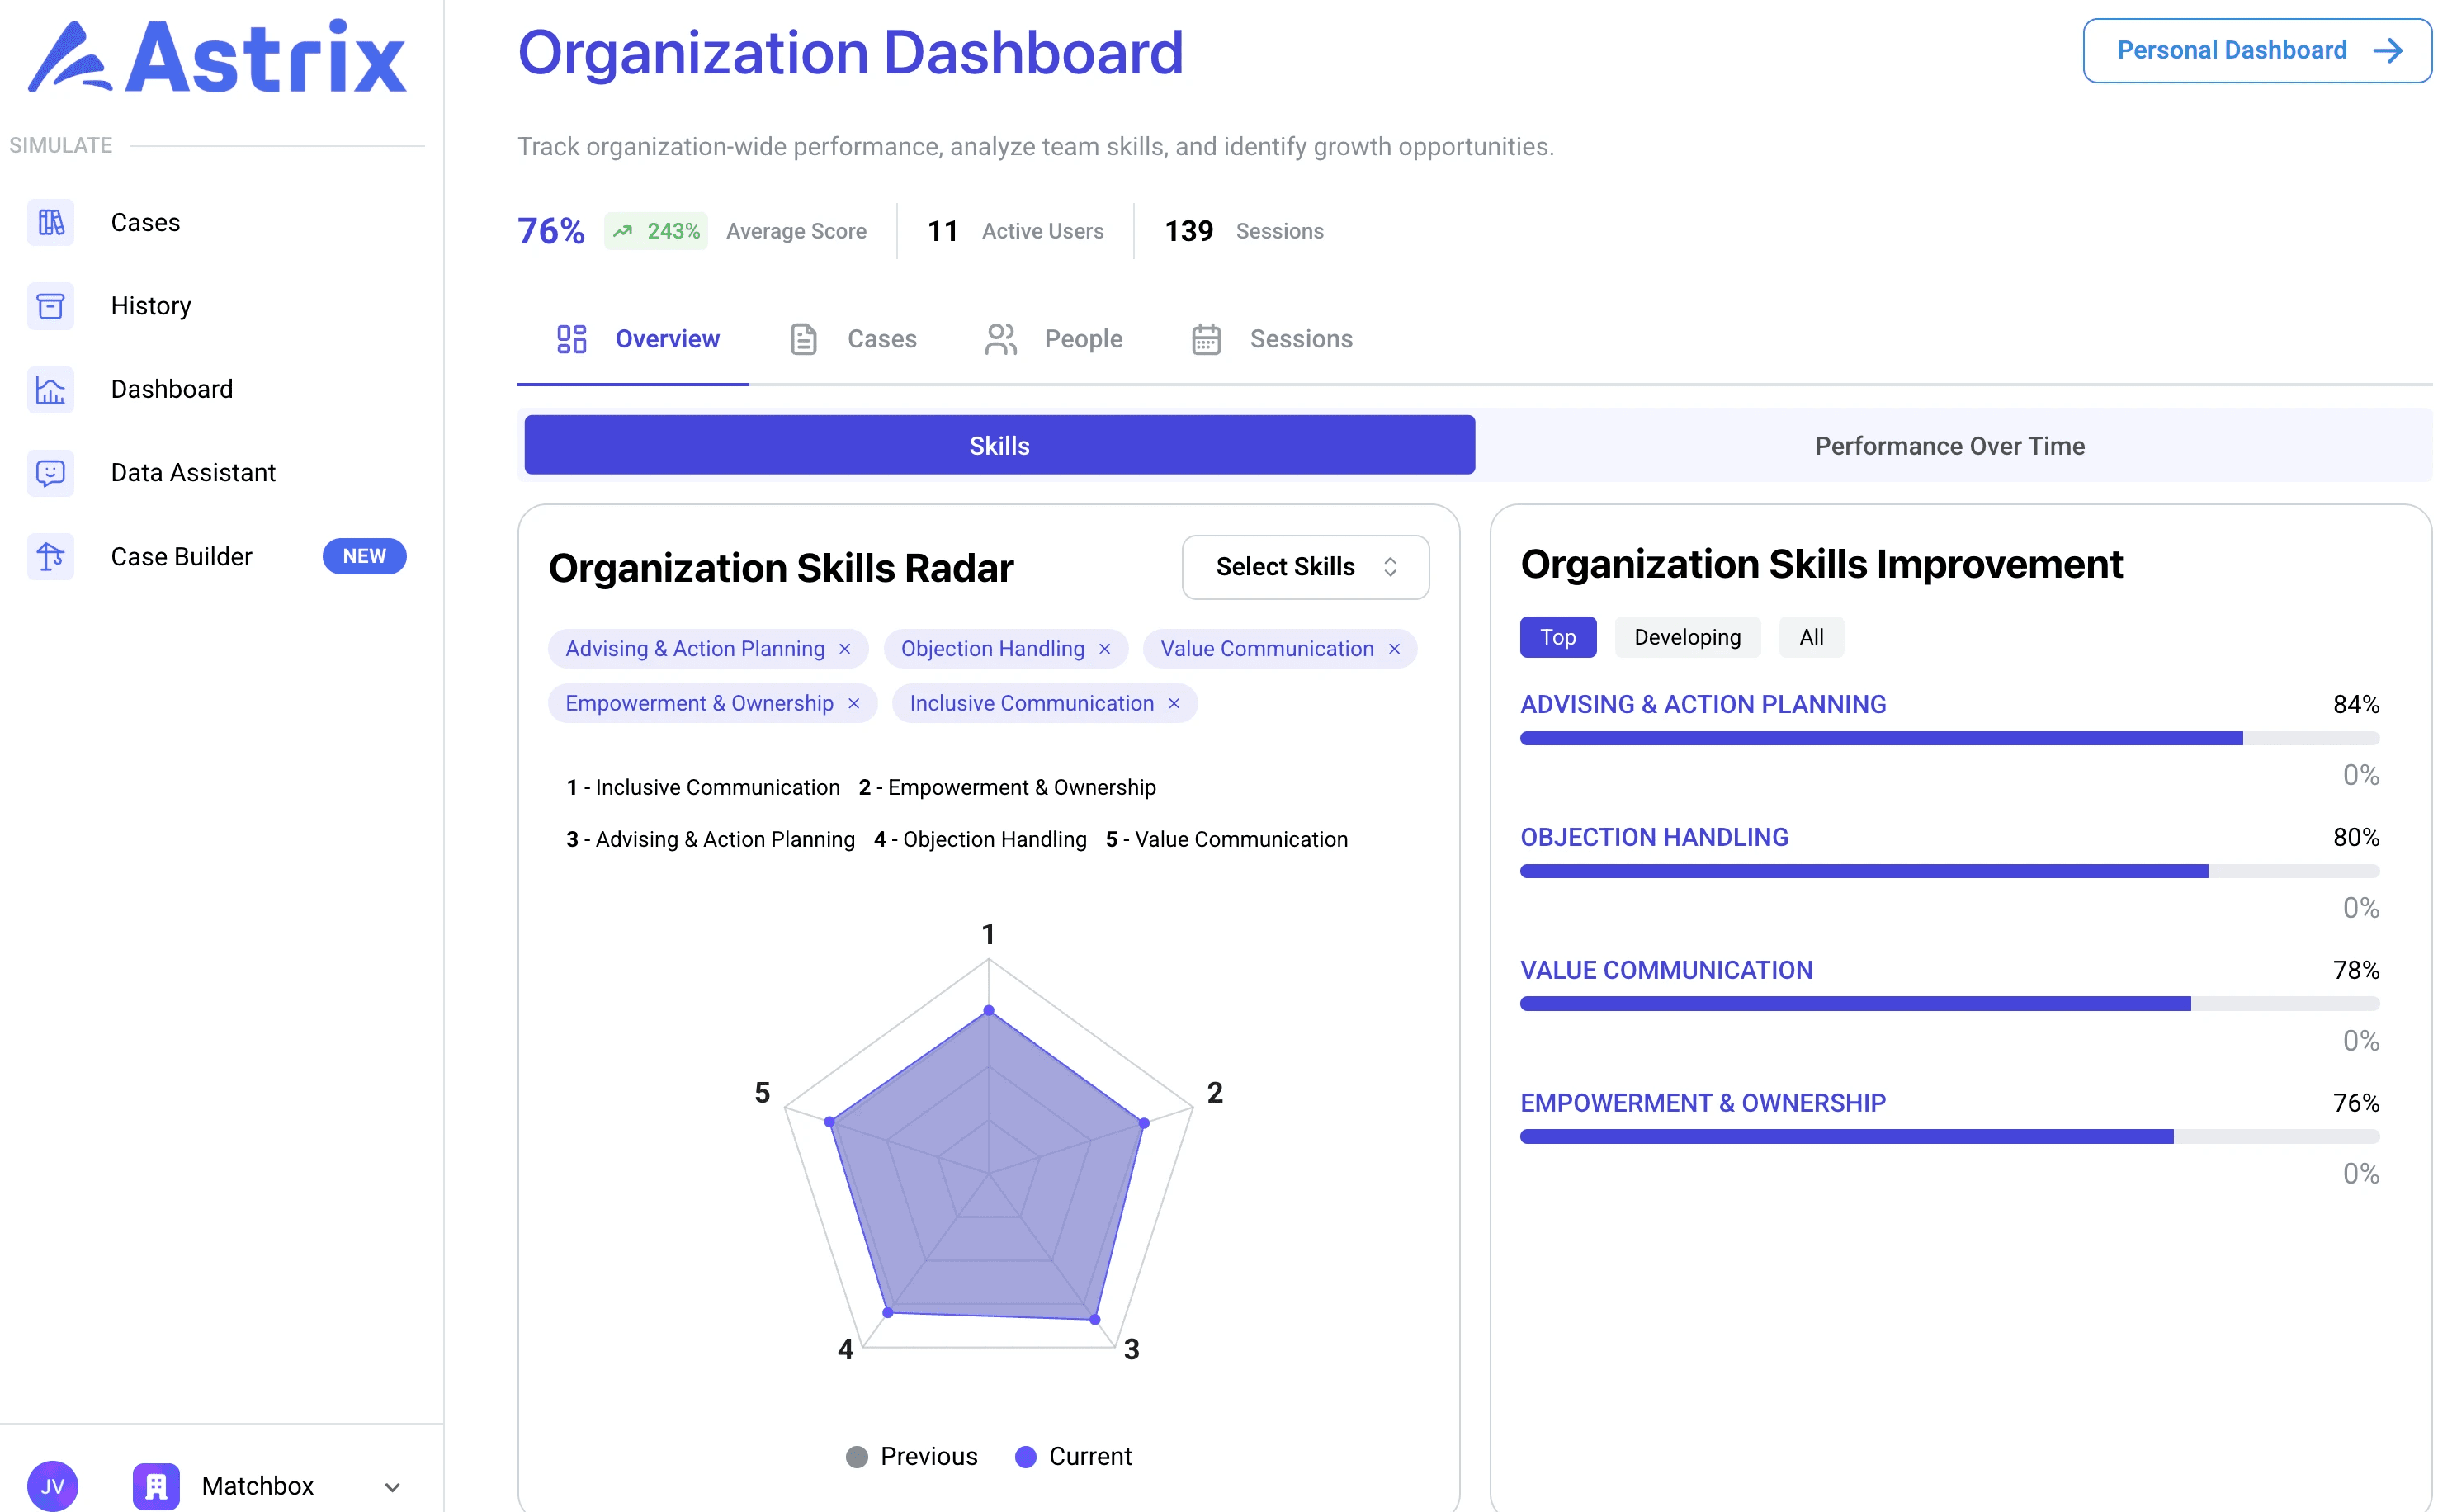Expand the Matchbox organization switcher chevron
This screenshot has height=1512, width=2438.
pos(392,1487)
